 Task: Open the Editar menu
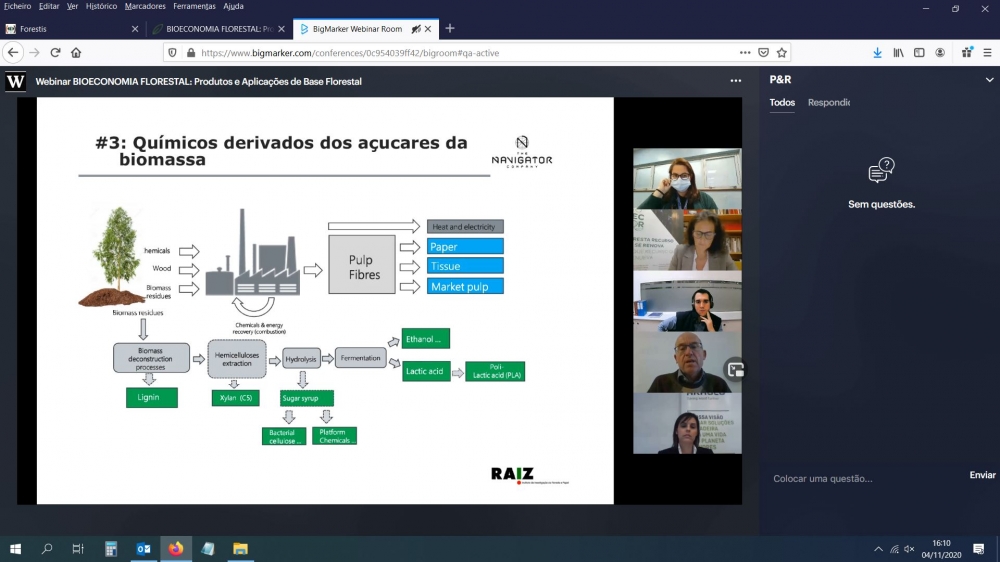coord(48,6)
